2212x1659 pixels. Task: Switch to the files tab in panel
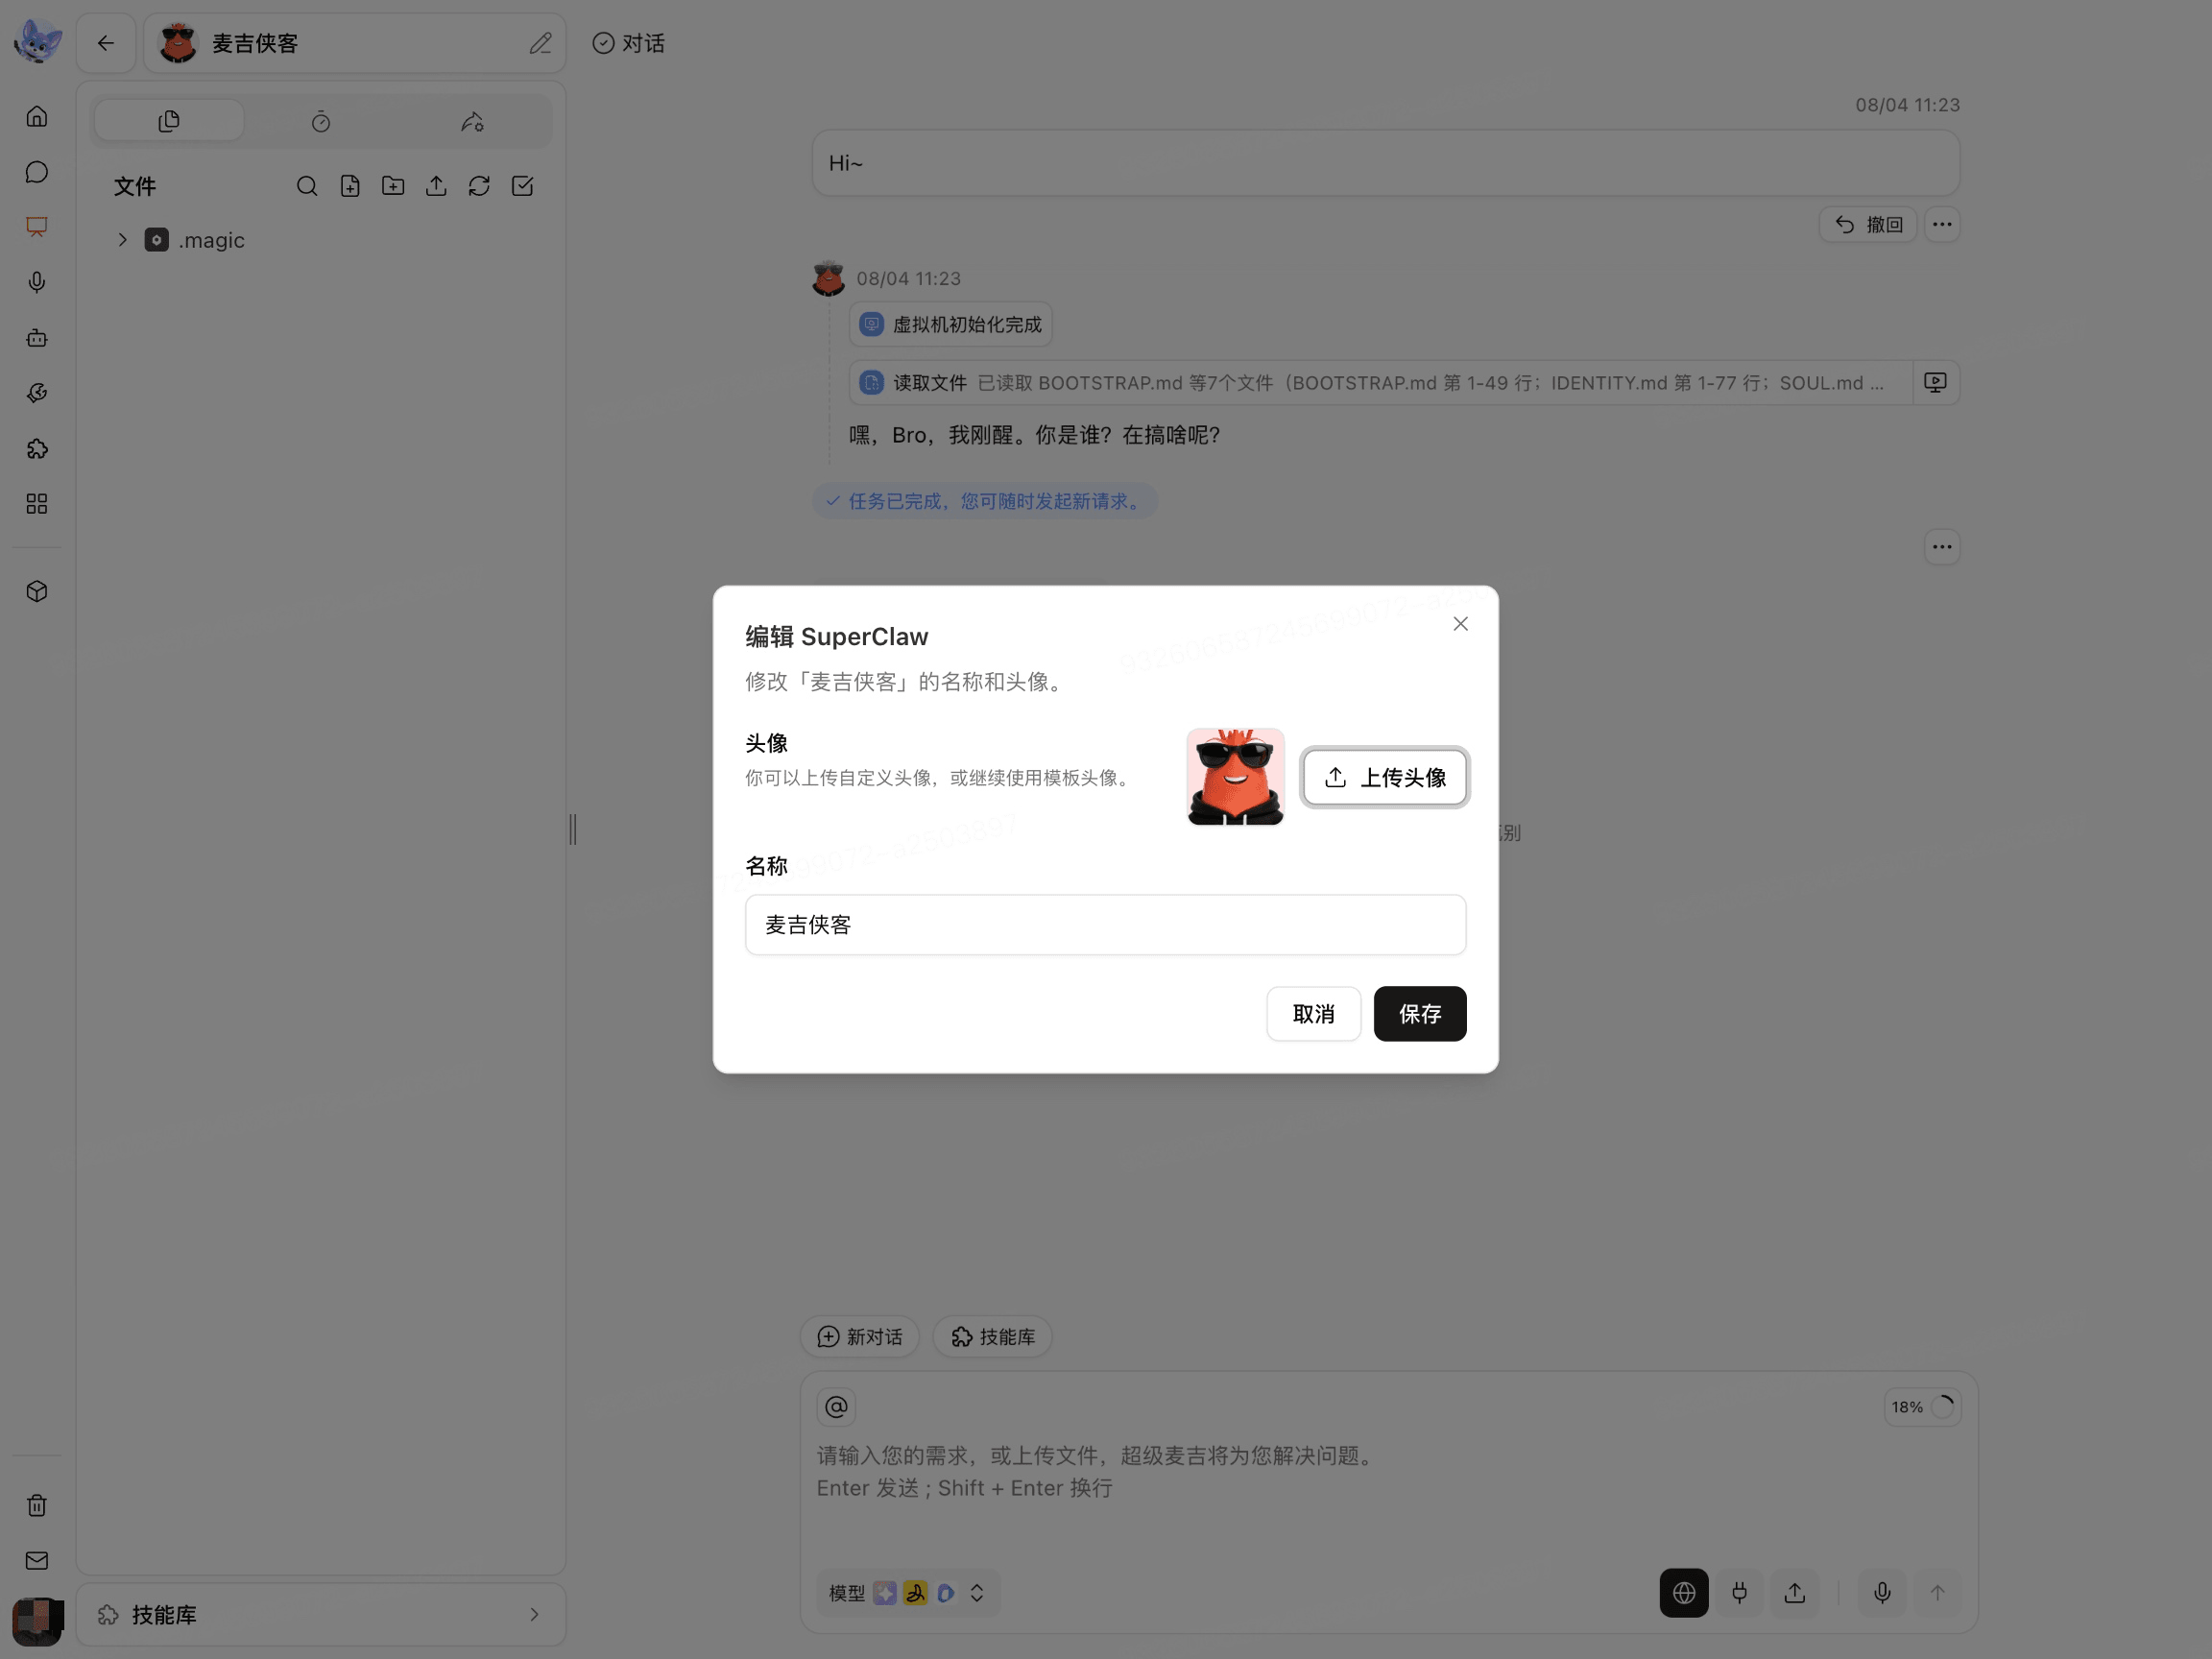[169, 121]
